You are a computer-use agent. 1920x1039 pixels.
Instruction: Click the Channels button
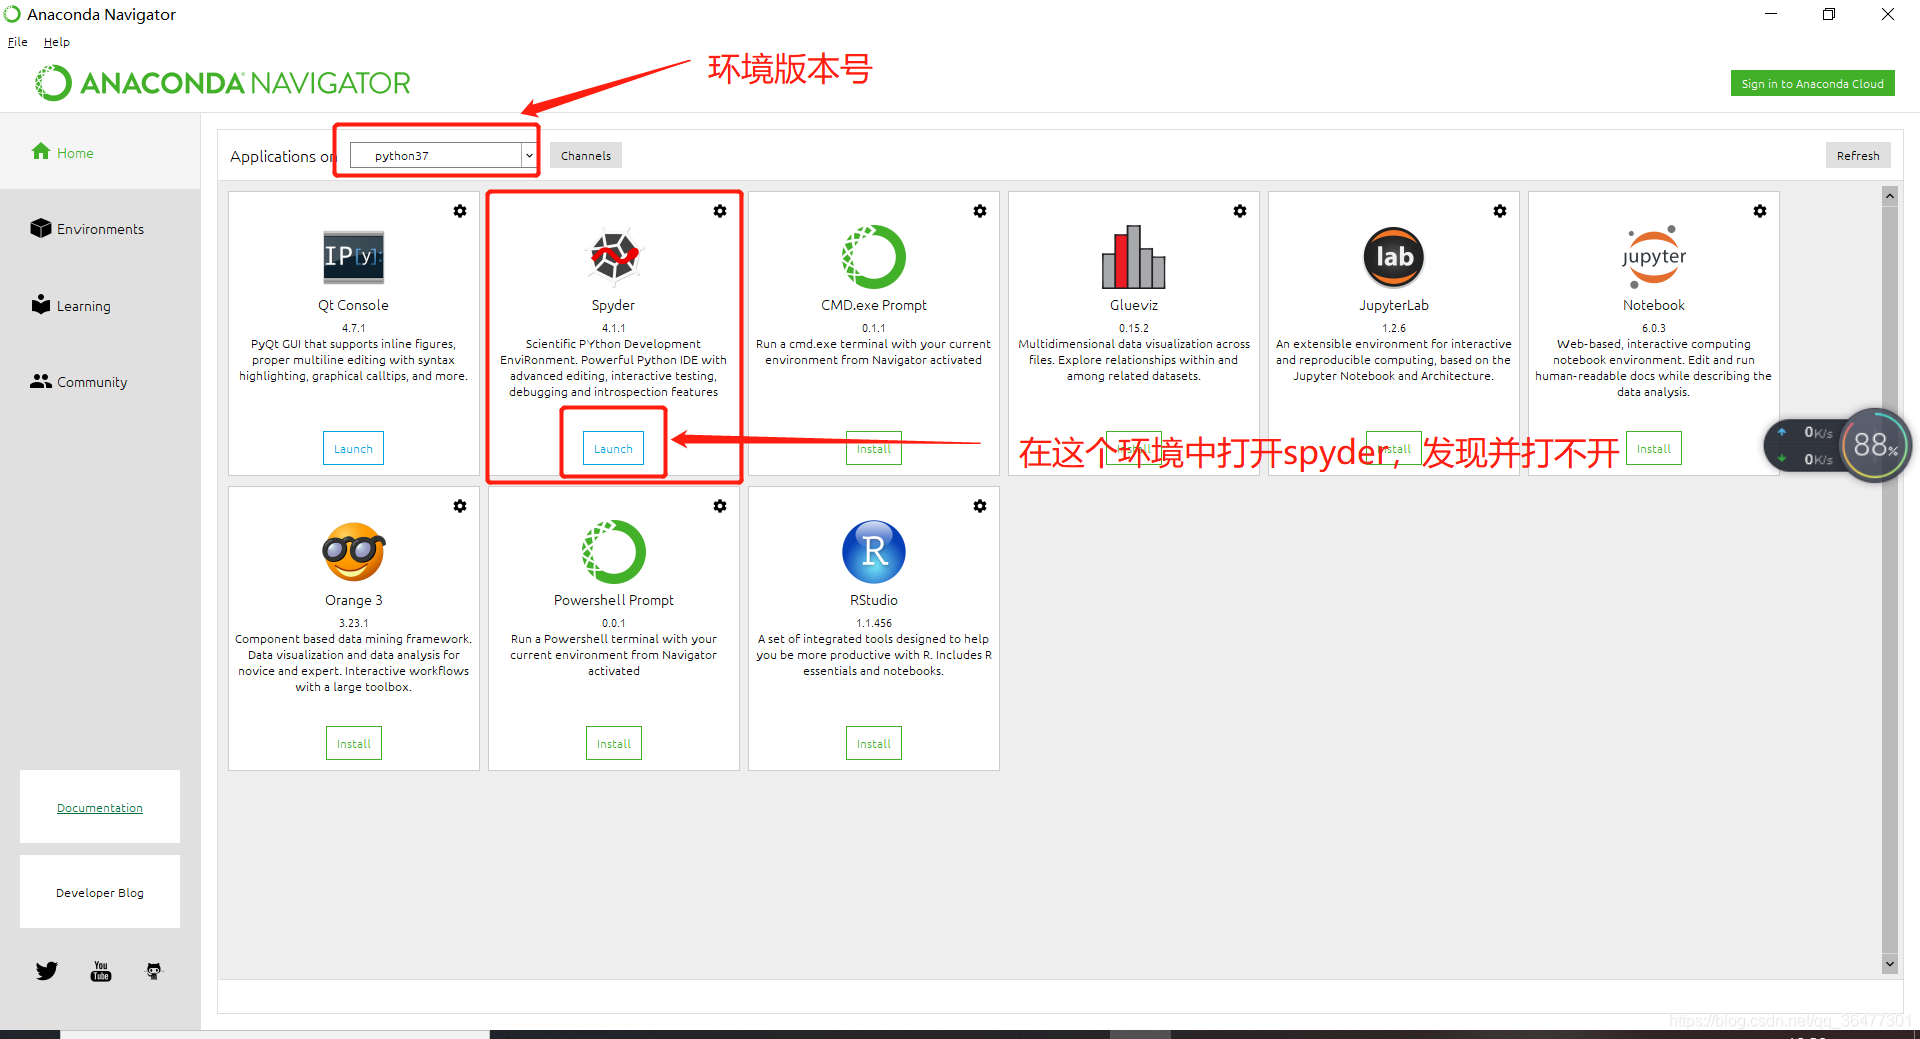pyautogui.click(x=586, y=155)
